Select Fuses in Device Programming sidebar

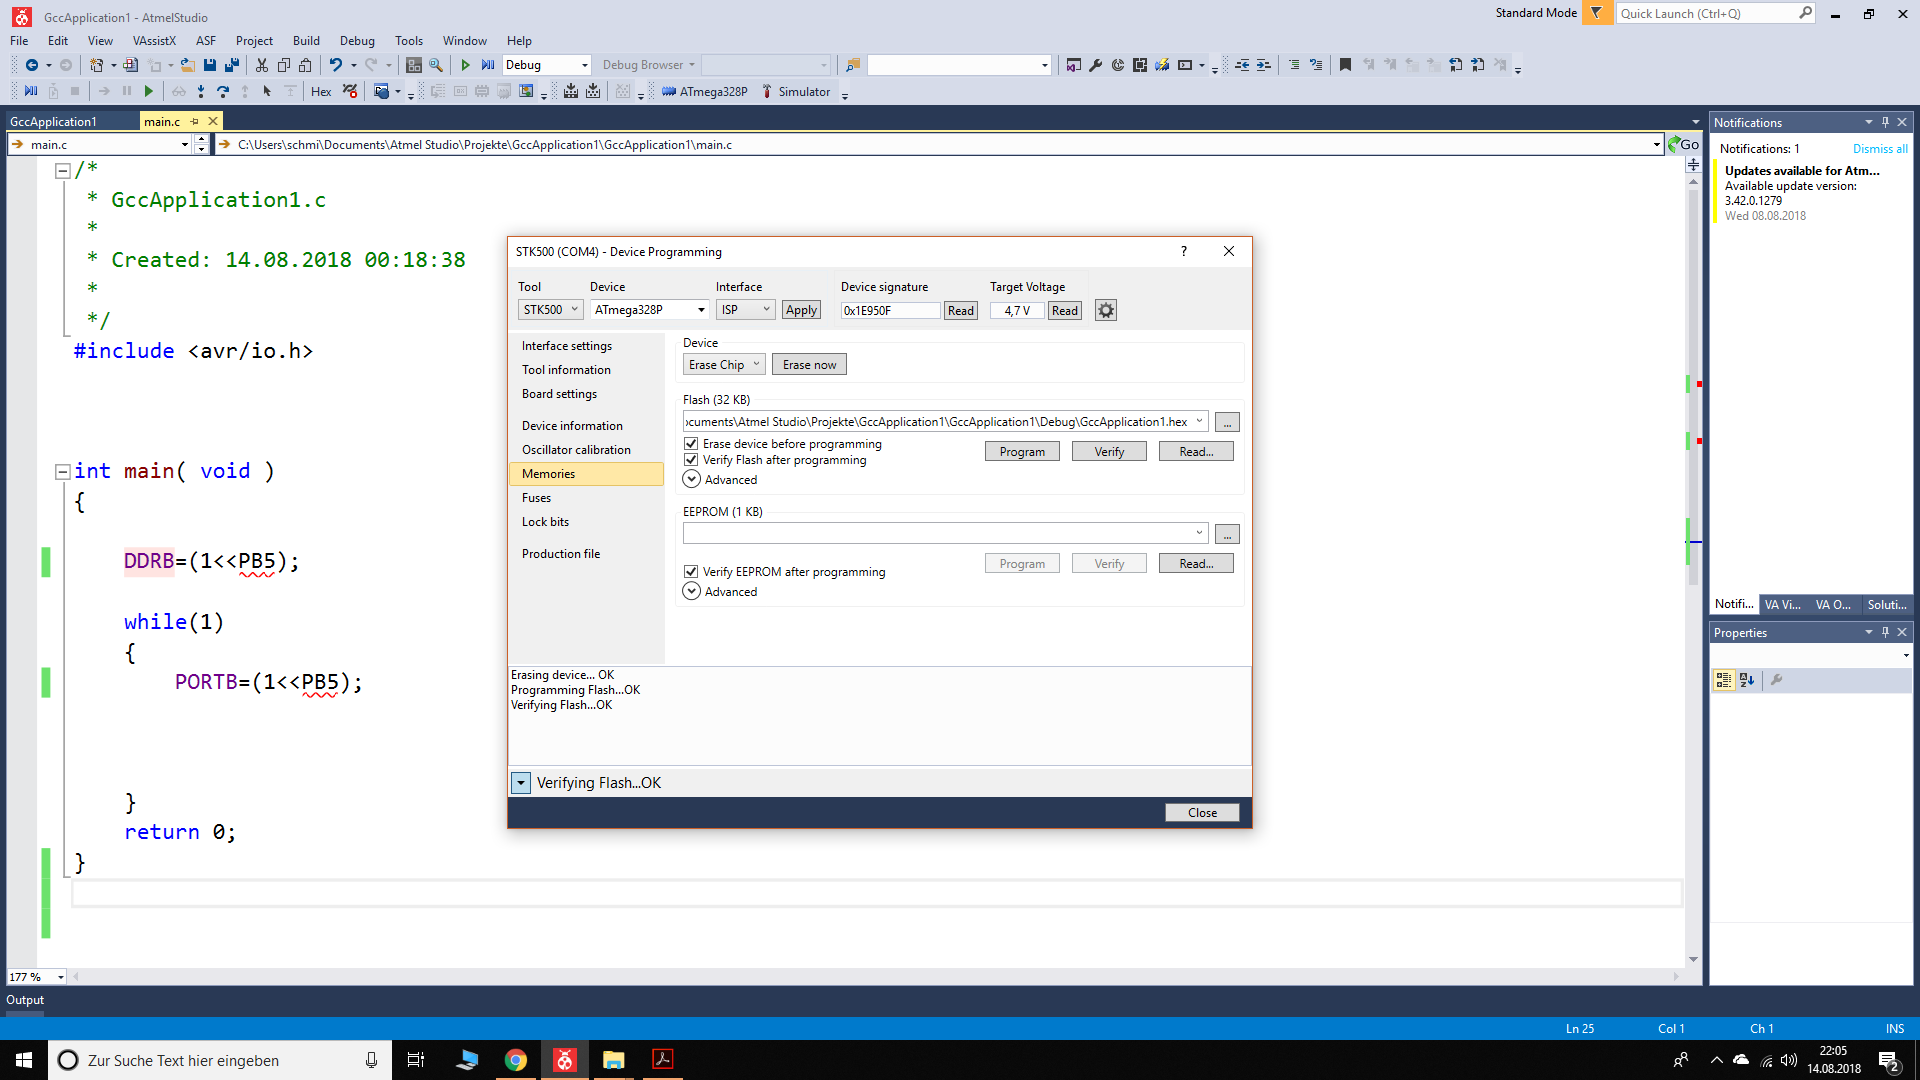click(537, 498)
